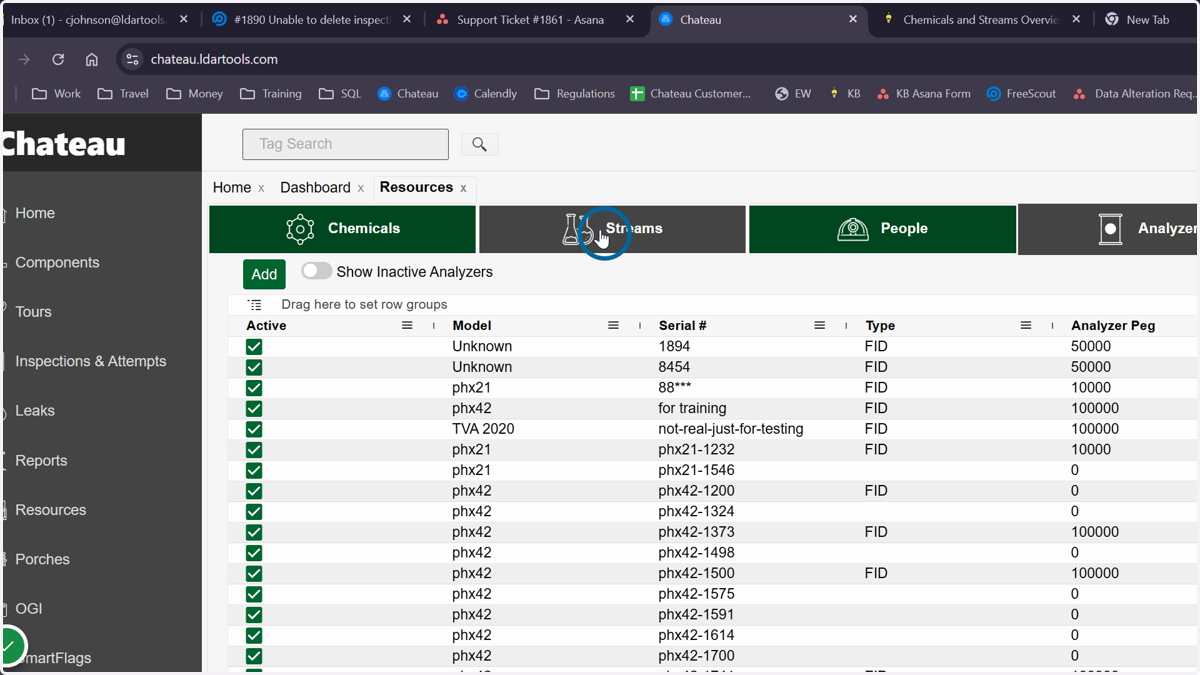Open the KB bookmark

pyautogui.click(x=844, y=93)
